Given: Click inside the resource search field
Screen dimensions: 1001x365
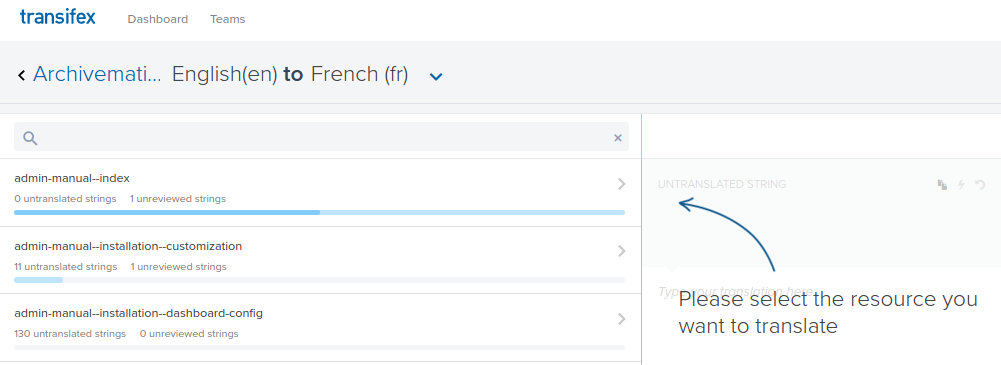Looking at the screenshot, I should point(321,137).
